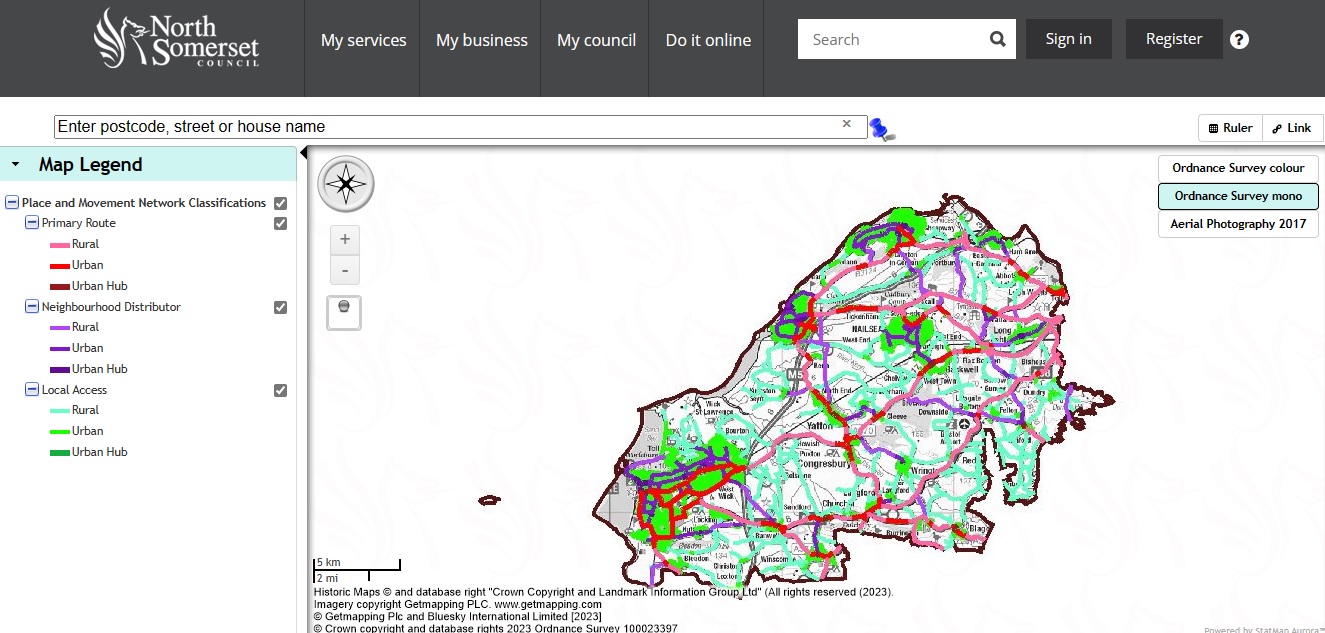Viewport: 1325px width, 633px height.
Task: Click the search magnifier icon
Action: point(997,40)
